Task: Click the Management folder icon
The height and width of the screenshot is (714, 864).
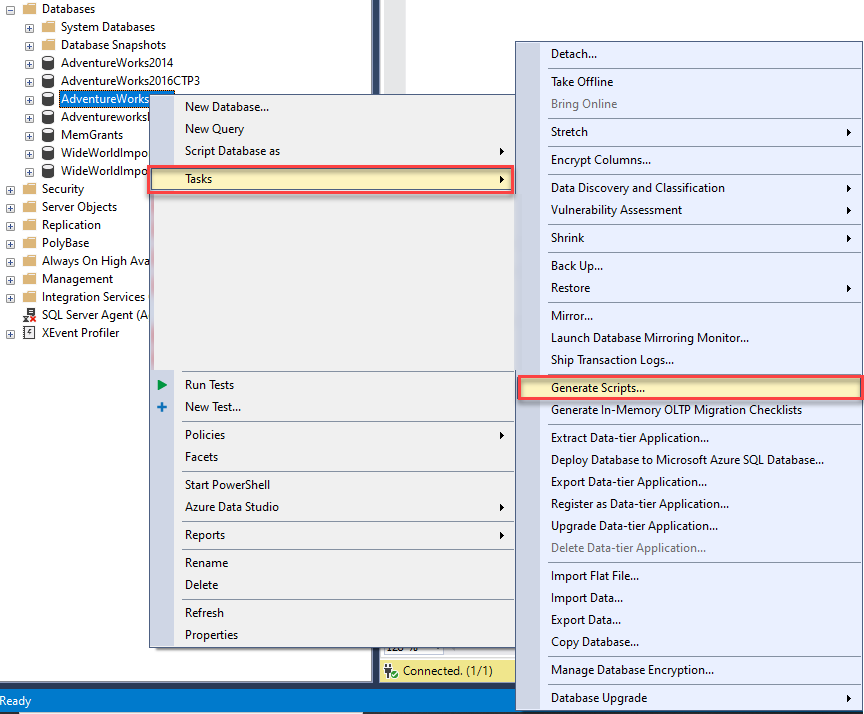Action: pos(29,279)
